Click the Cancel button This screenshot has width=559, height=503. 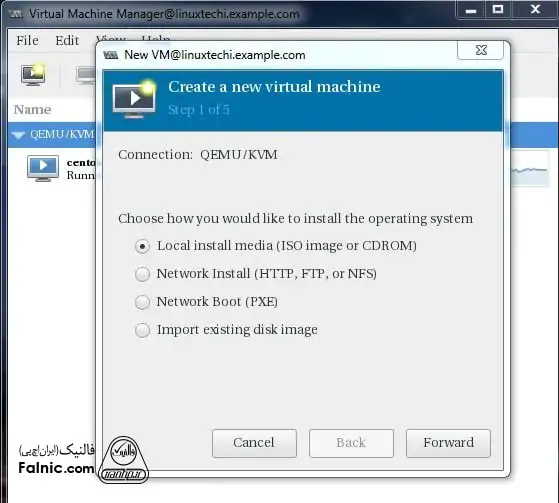[254, 443]
